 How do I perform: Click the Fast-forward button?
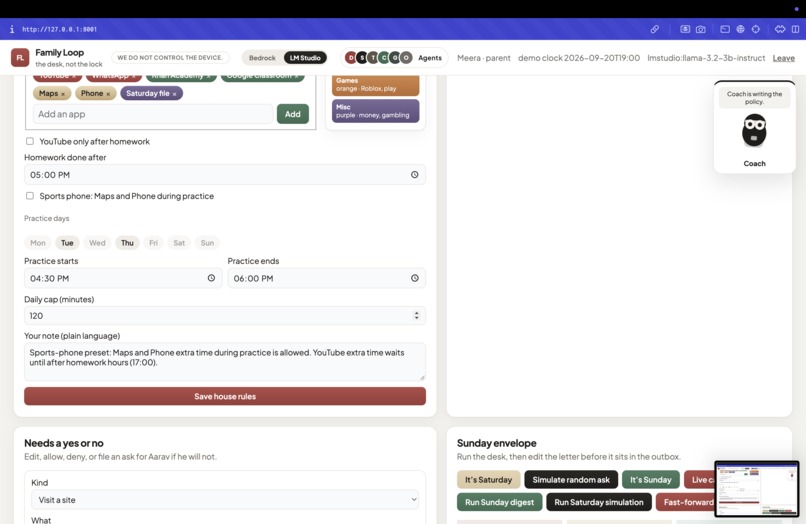click(x=685, y=502)
